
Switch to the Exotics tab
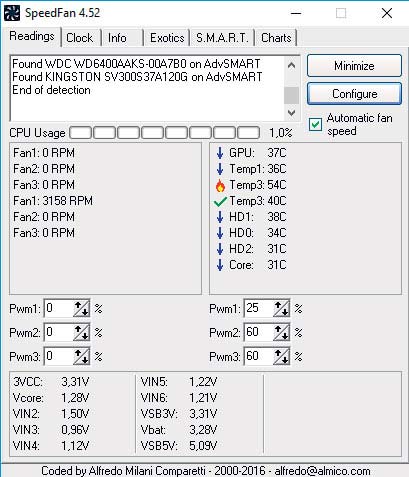(167, 38)
